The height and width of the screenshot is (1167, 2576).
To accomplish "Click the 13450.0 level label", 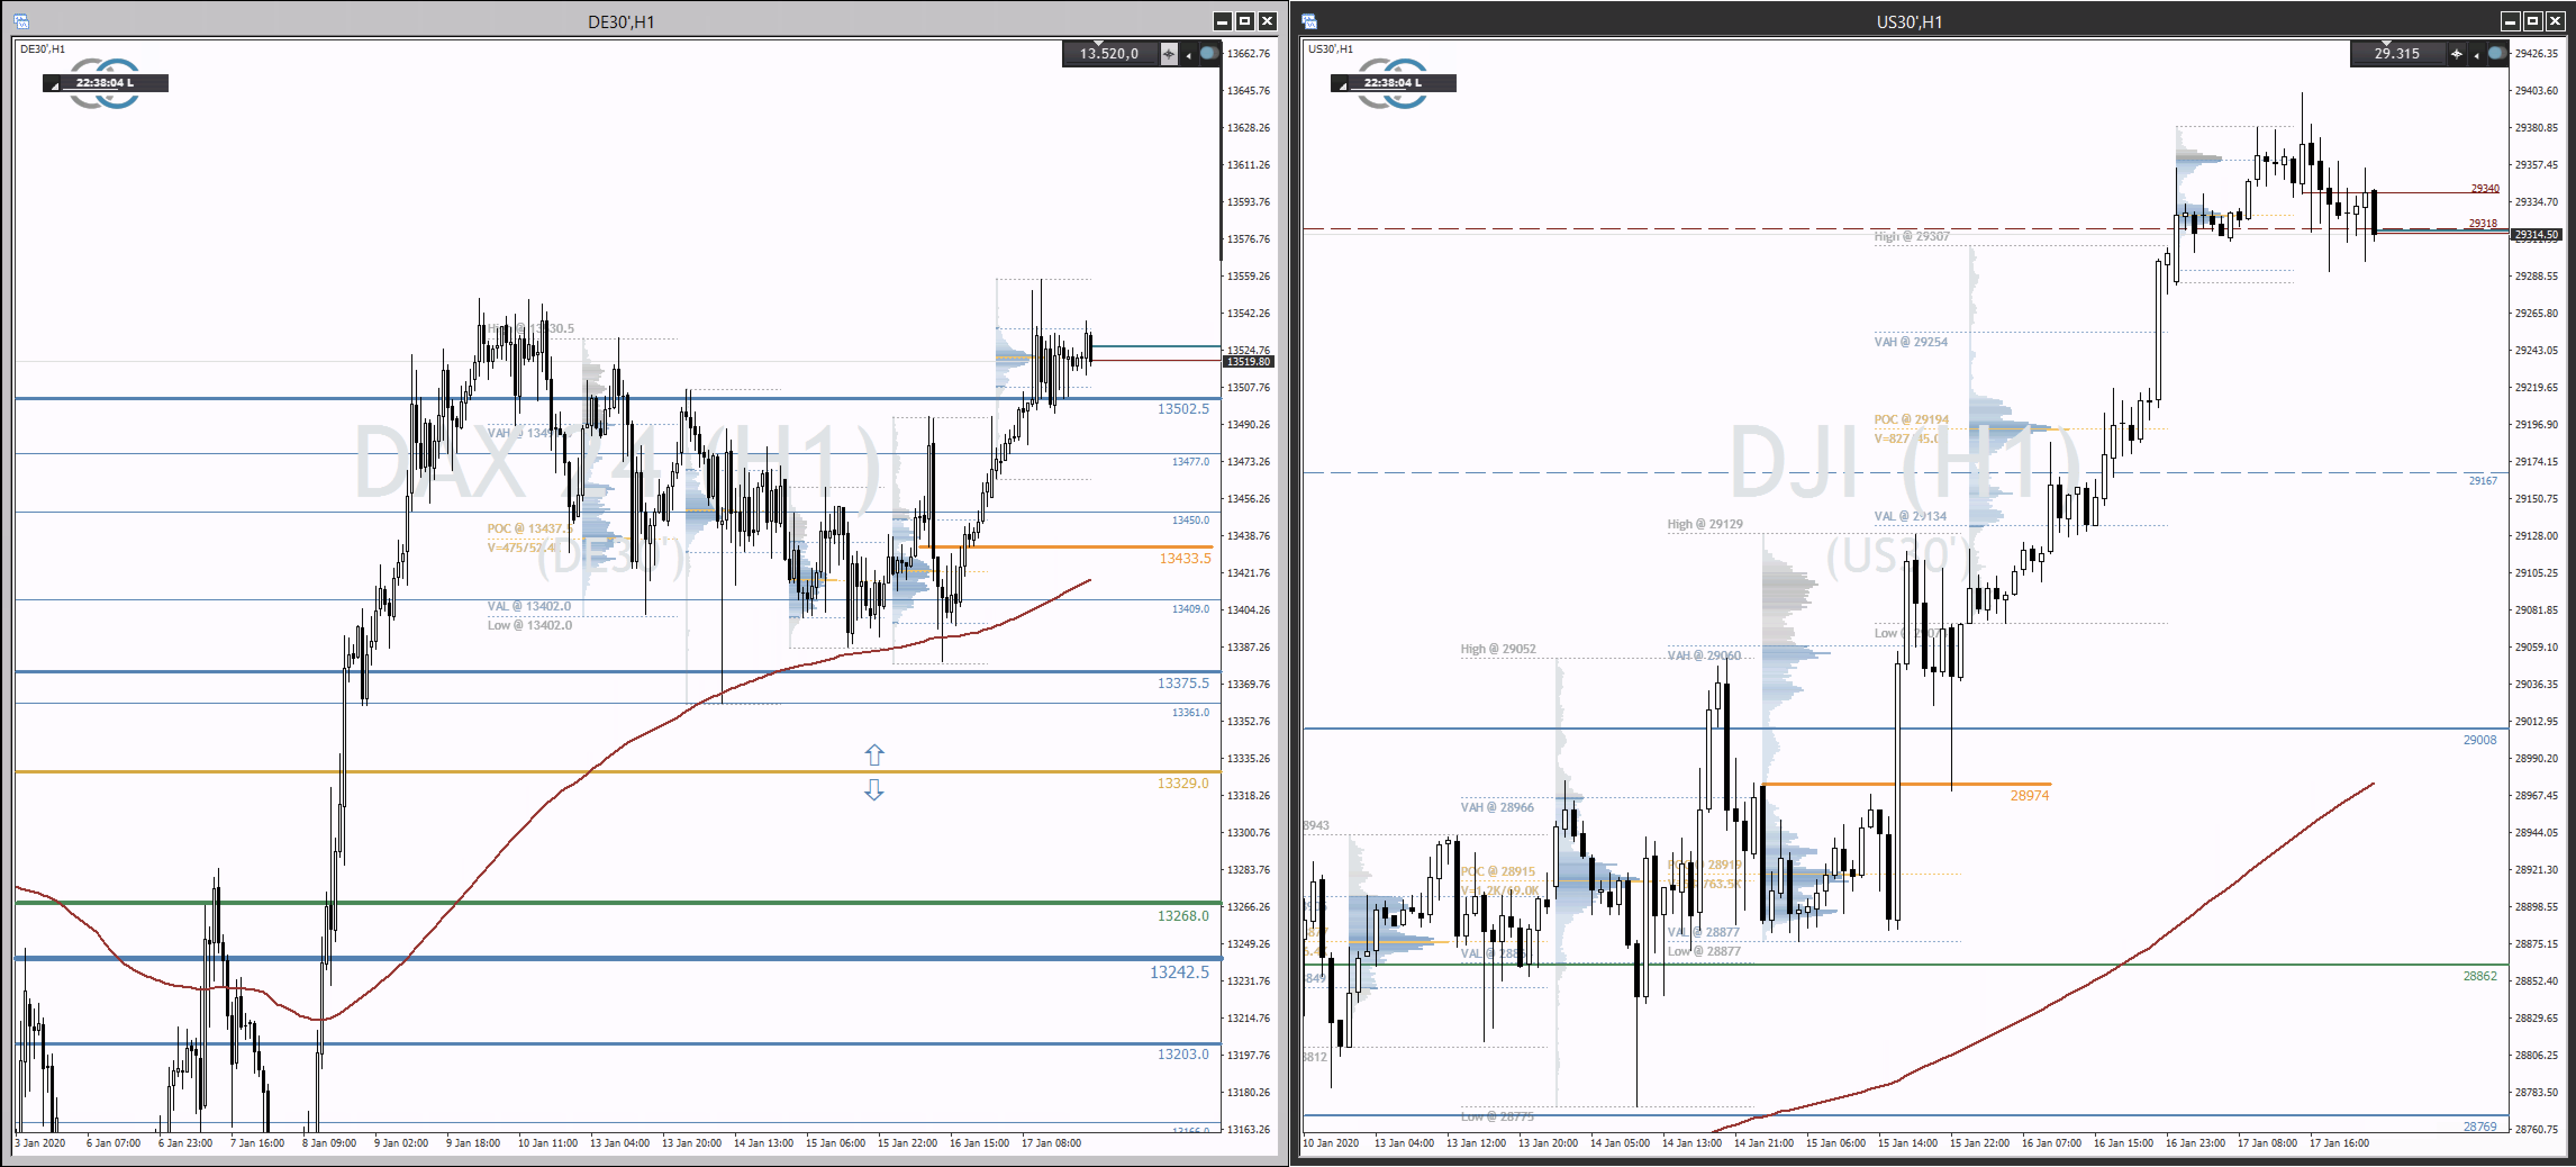I will tap(1190, 520).
